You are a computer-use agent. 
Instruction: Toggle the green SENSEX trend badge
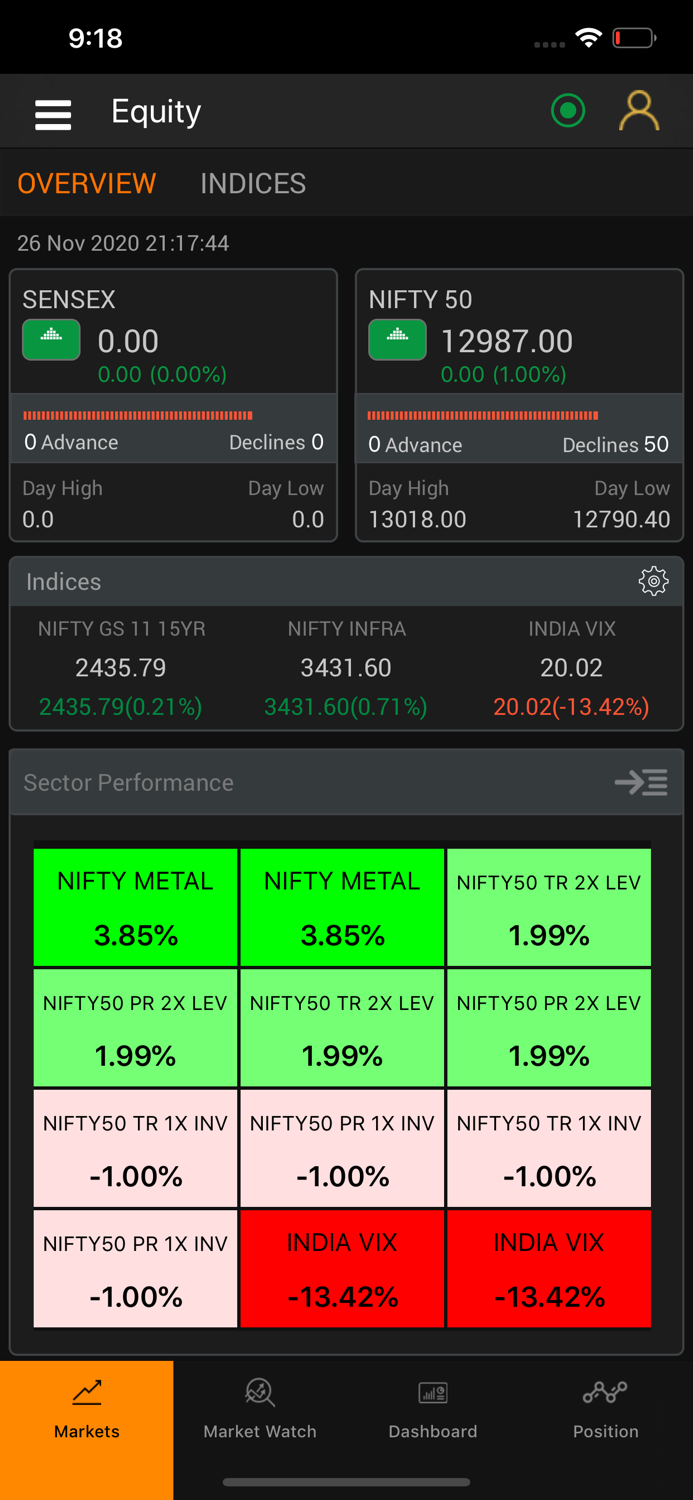[51, 340]
